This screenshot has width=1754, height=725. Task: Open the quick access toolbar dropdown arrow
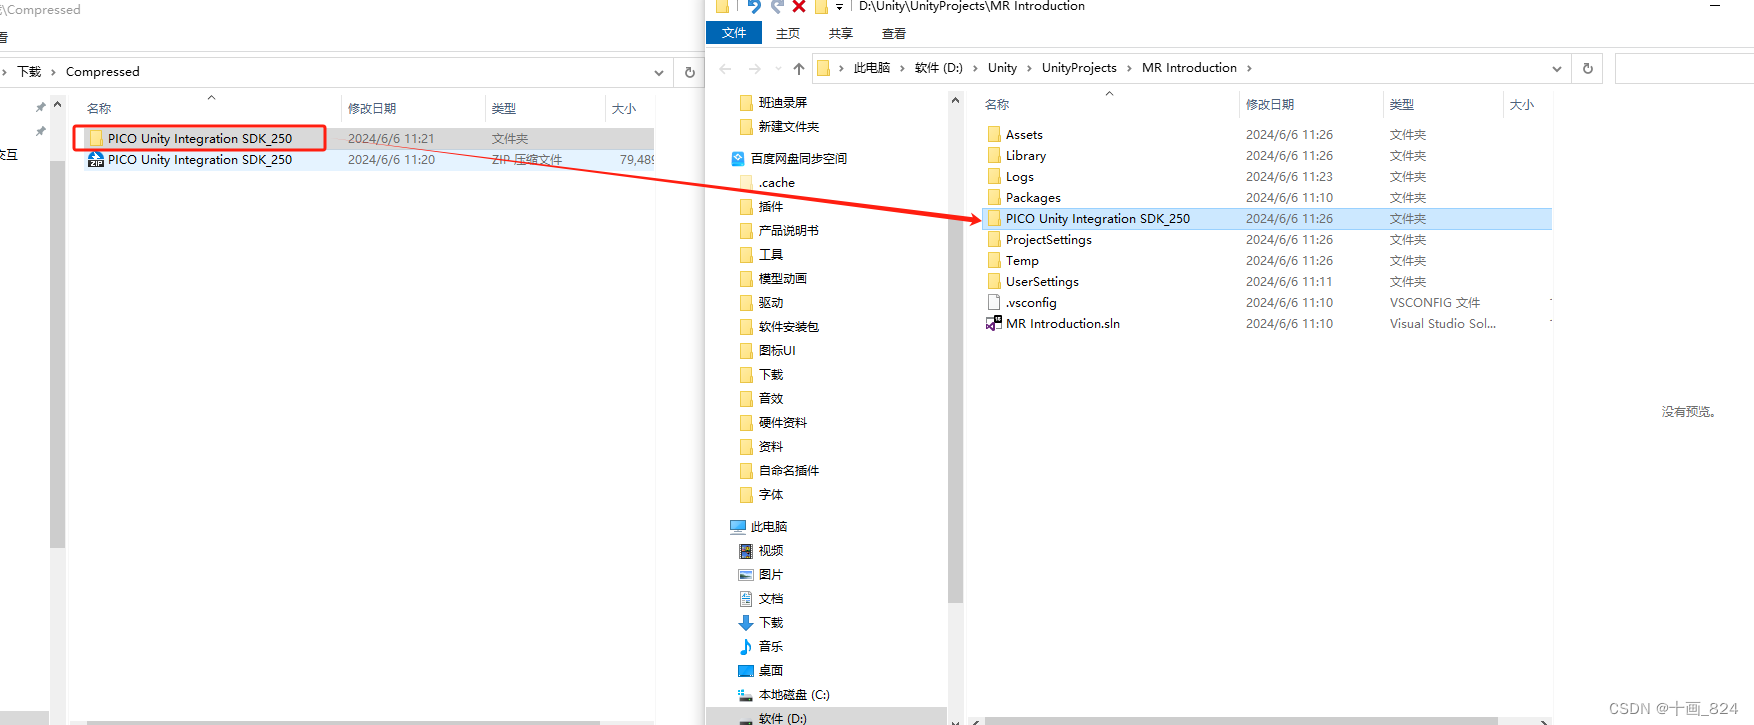click(839, 7)
